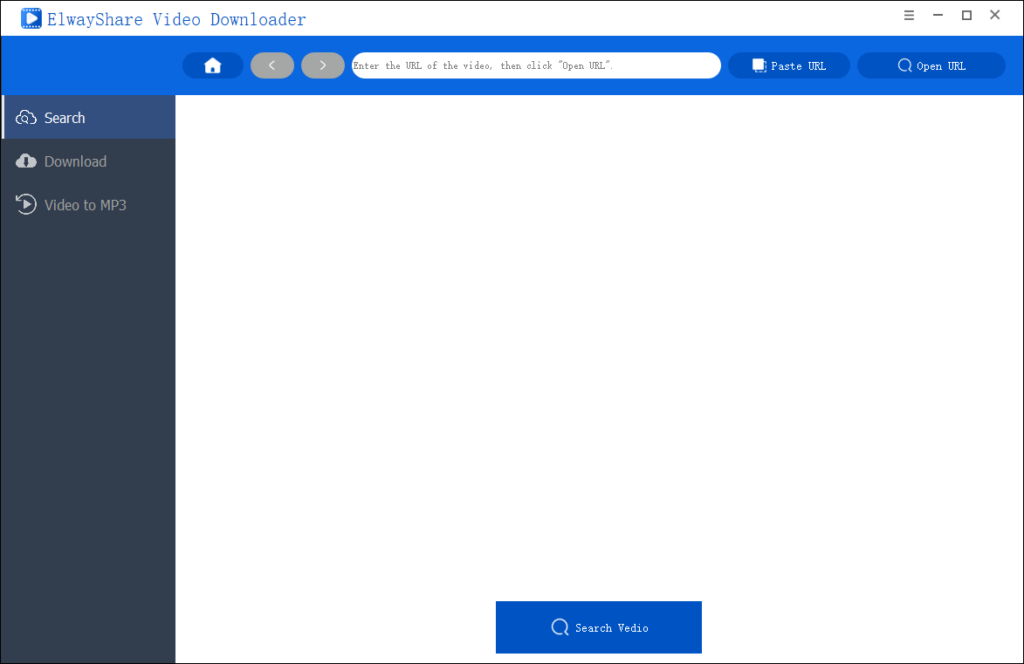Switch to the Search tab
This screenshot has height=664, width=1024.
[65, 118]
